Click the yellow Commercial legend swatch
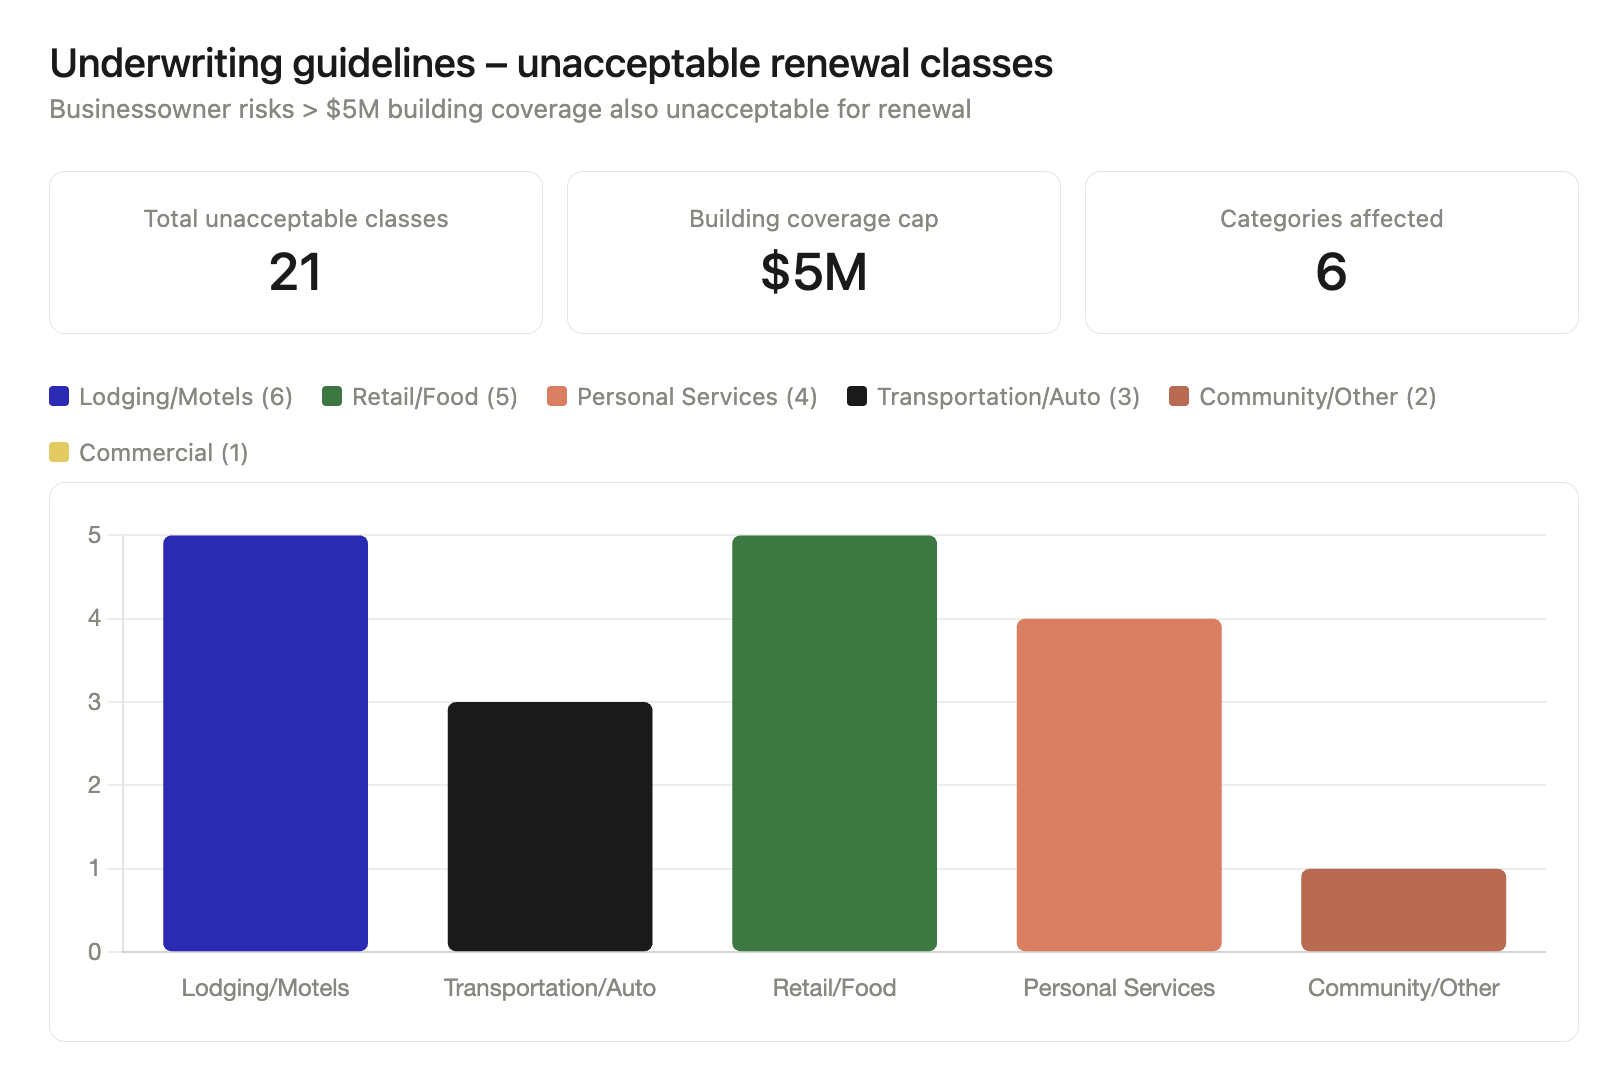 click(59, 453)
